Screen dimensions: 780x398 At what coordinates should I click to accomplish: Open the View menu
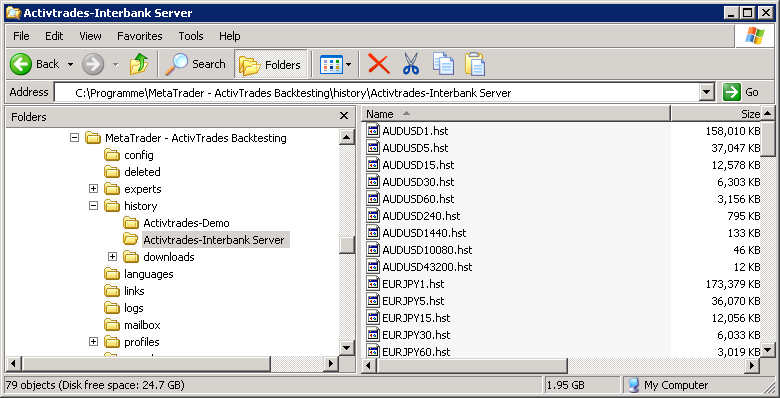[90, 36]
